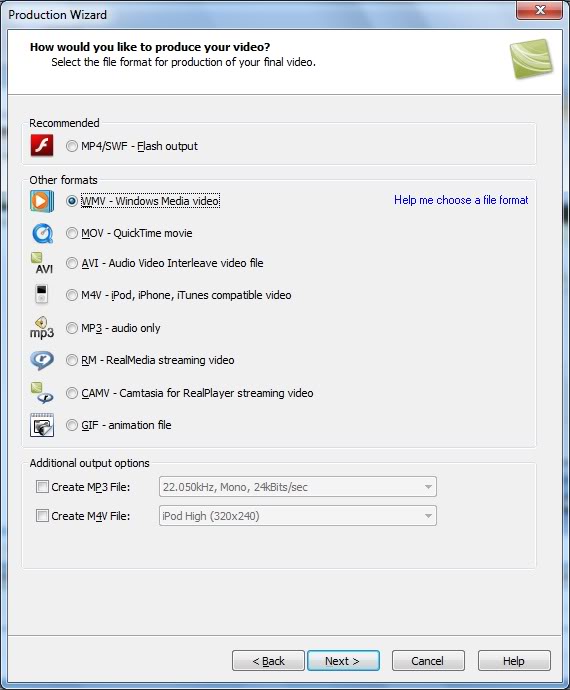Screen dimensions: 570x690
Task: Pick MP3 audio only format
Action: pyautogui.click(x=72, y=328)
